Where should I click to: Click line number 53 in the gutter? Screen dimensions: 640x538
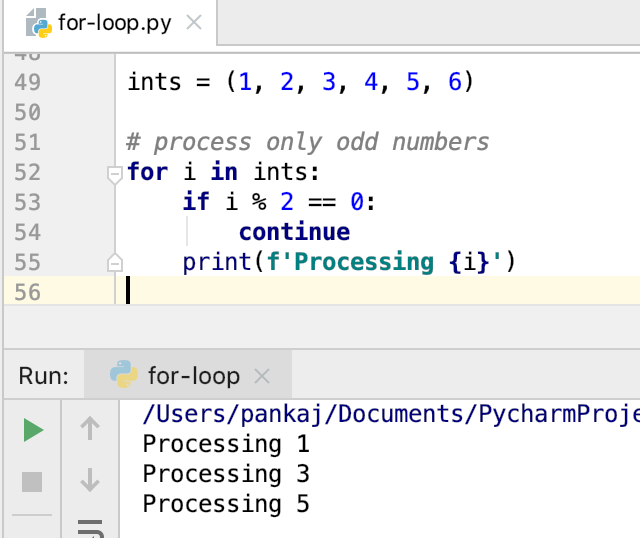27,202
